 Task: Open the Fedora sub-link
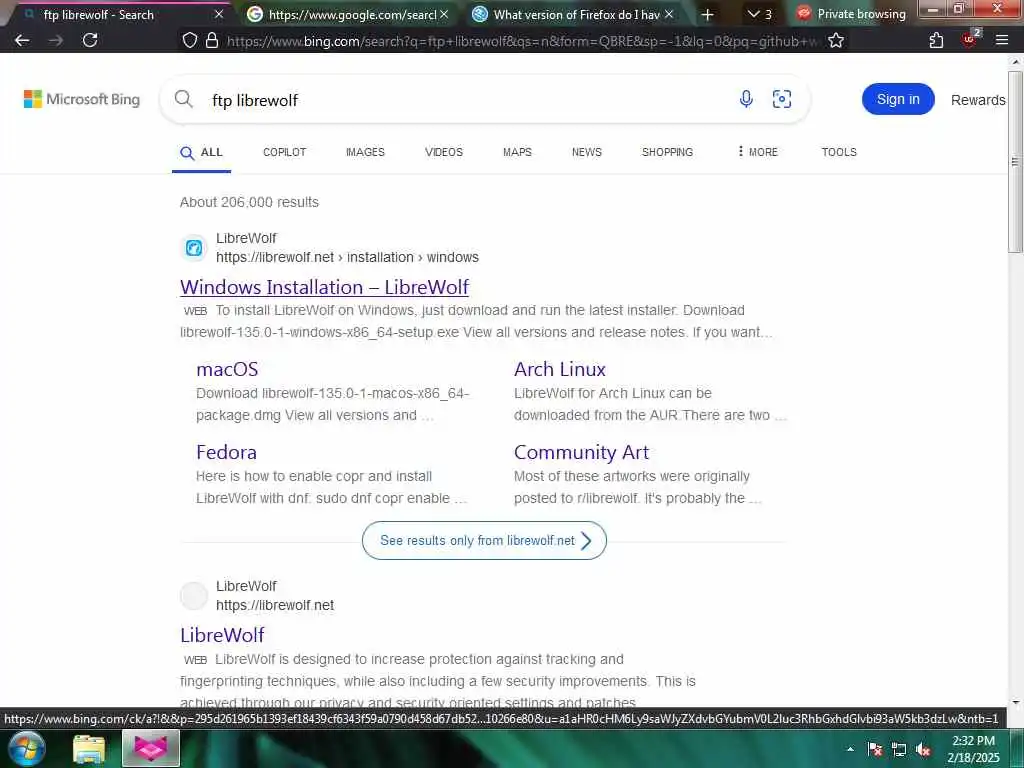click(226, 452)
